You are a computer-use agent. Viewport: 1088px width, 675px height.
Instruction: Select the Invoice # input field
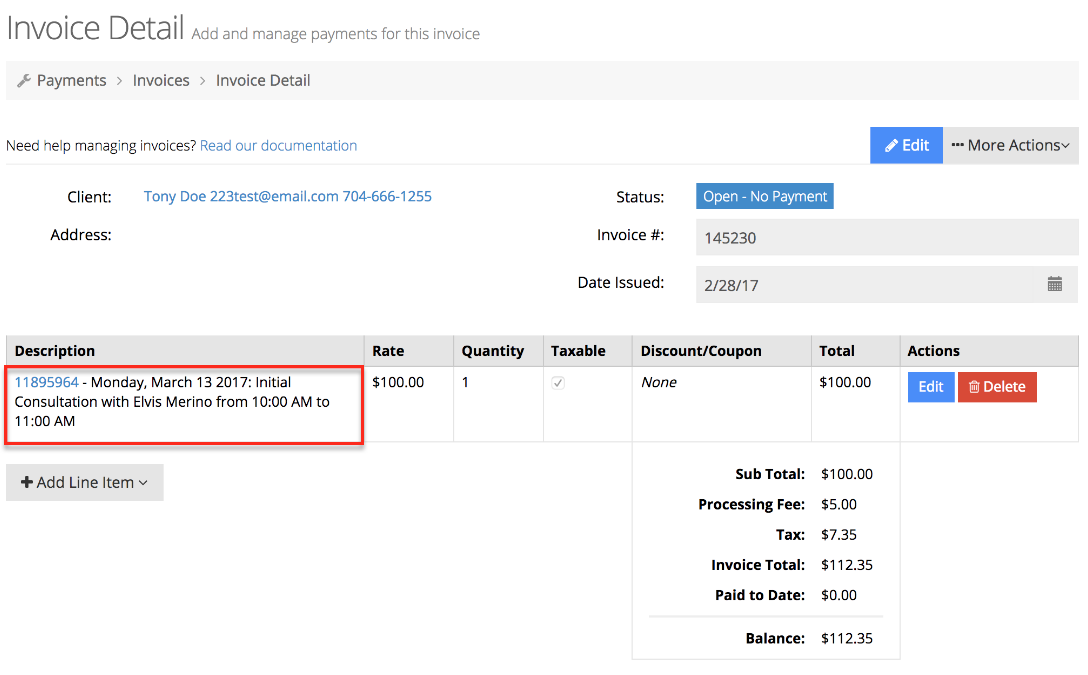click(886, 237)
